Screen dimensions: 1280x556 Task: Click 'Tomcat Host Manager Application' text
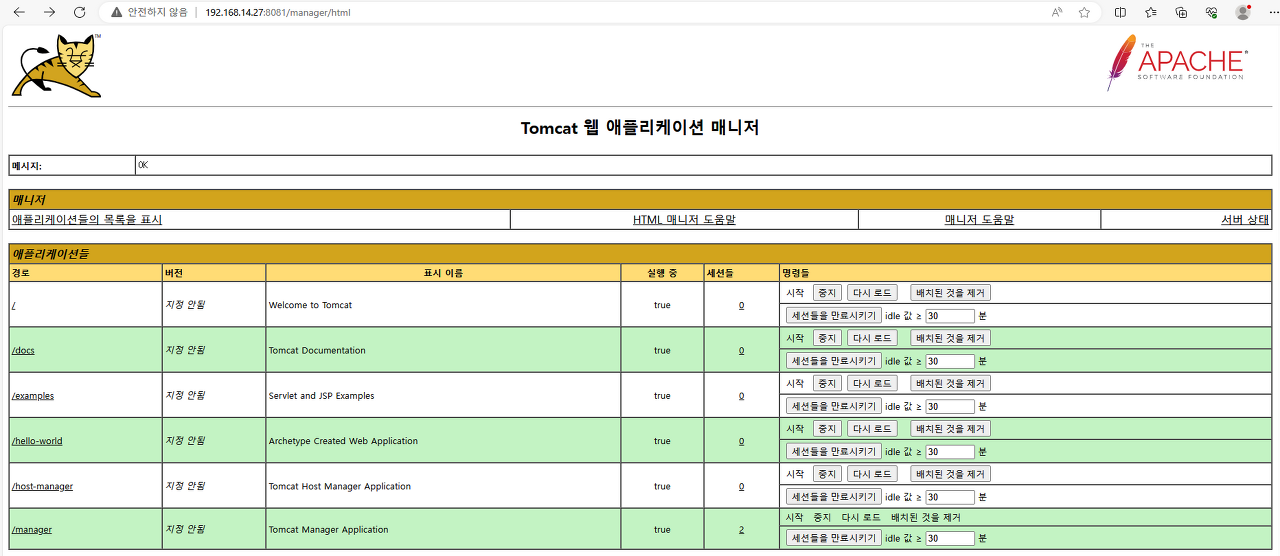pyautogui.click(x=340, y=487)
